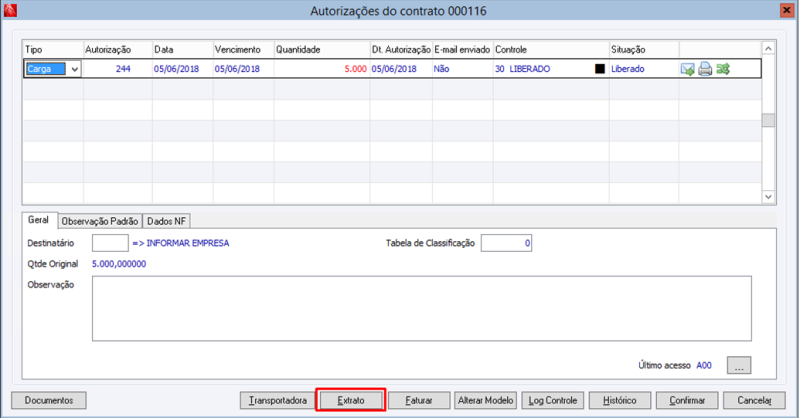
Task: Click the printer icon for authorization 244
Action: [705, 69]
